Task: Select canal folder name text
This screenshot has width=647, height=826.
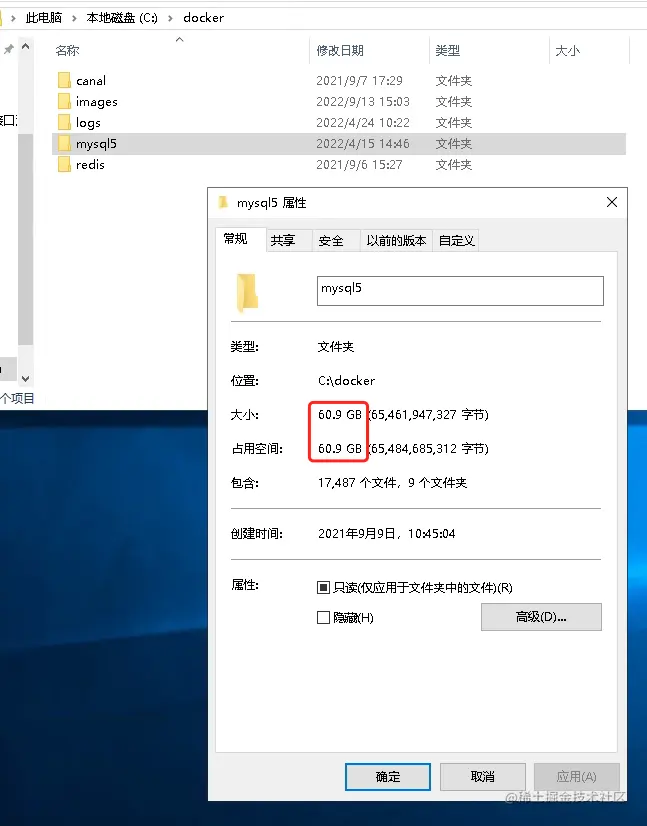Action: [x=91, y=81]
